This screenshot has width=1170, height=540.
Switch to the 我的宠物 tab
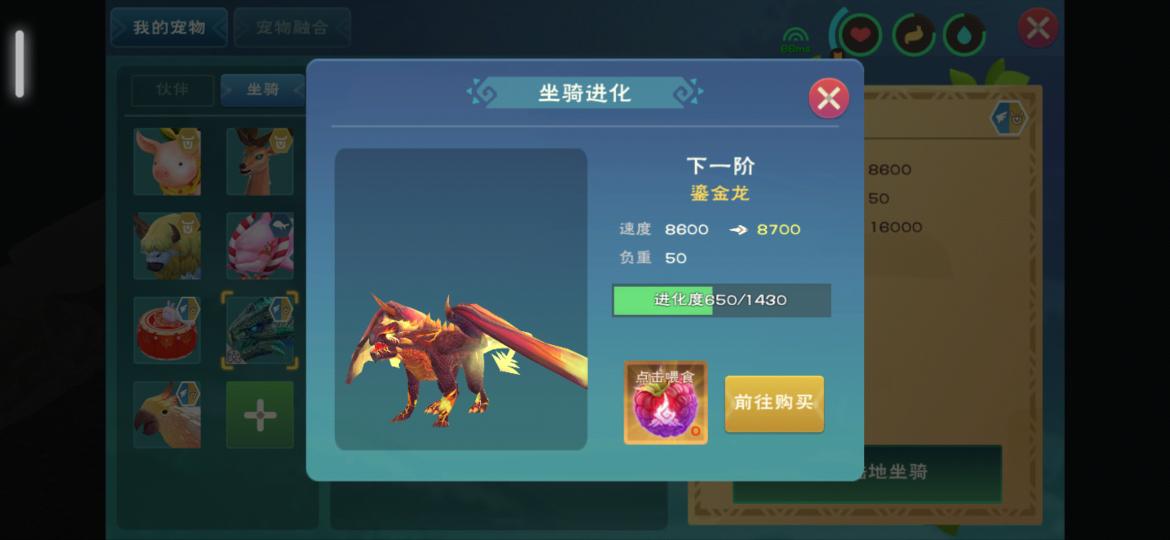click(x=169, y=28)
